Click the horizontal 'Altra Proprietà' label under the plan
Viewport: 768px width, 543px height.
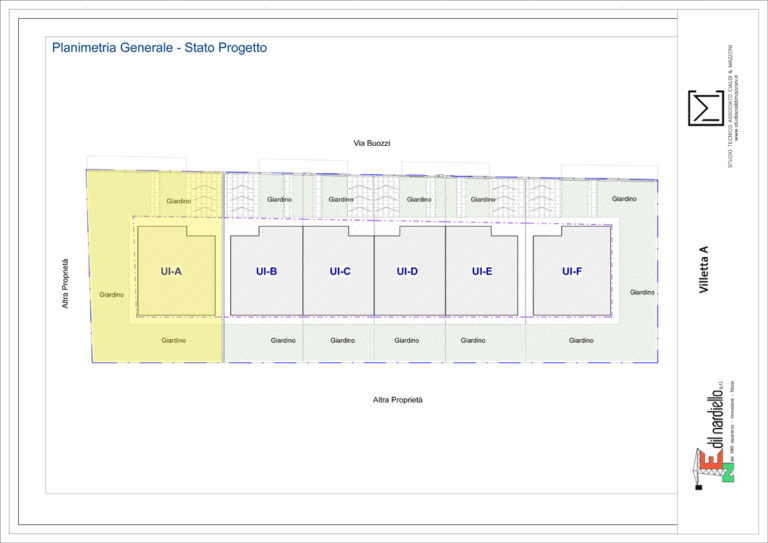point(398,400)
